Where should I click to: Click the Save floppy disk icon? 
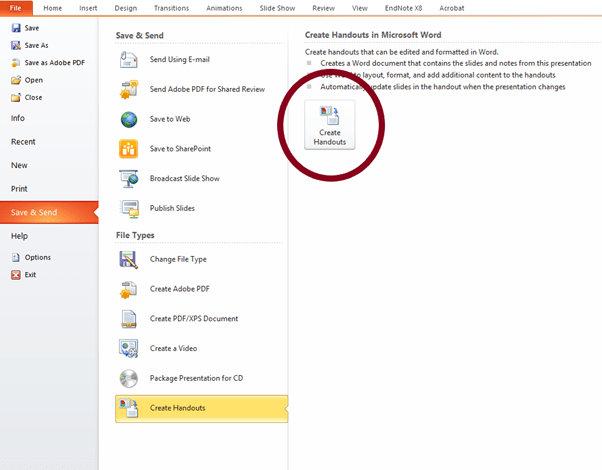point(16,28)
